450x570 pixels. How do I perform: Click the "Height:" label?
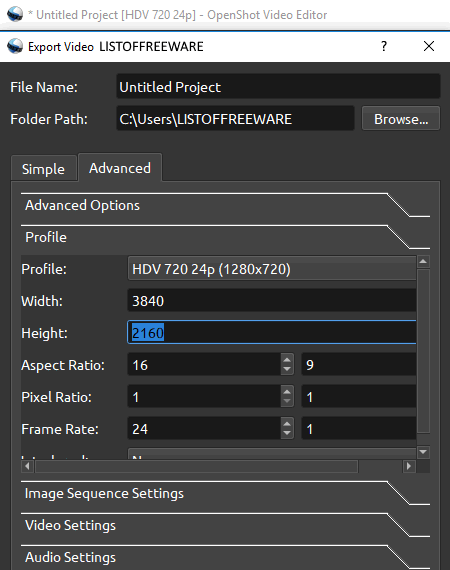pyautogui.click(x=44, y=333)
